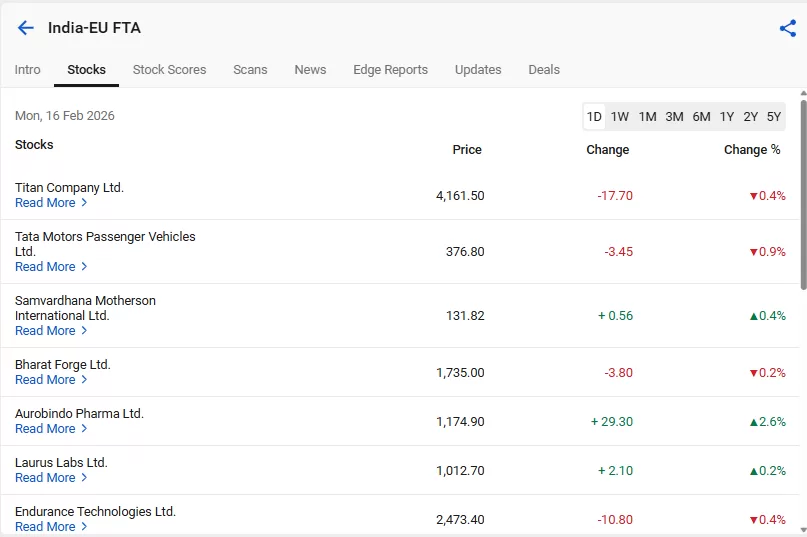Click the +29.30 change value

coord(611,422)
